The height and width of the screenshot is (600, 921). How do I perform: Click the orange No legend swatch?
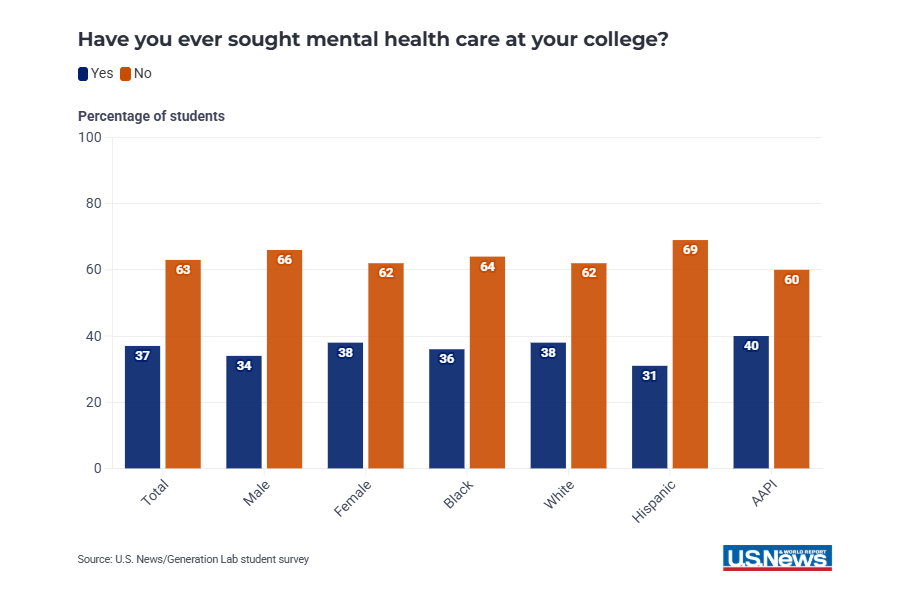[x=126, y=73]
